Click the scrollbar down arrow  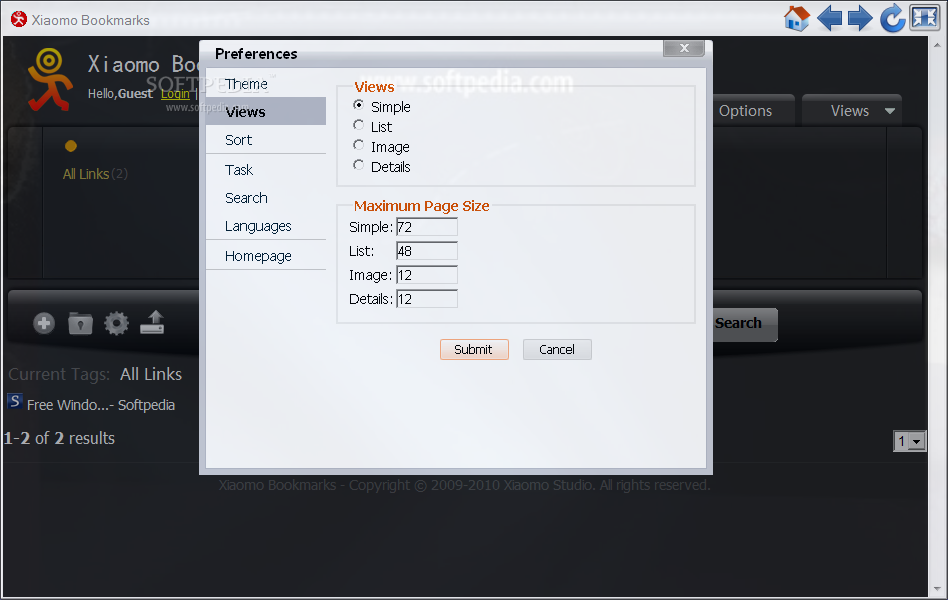[937, 589]
